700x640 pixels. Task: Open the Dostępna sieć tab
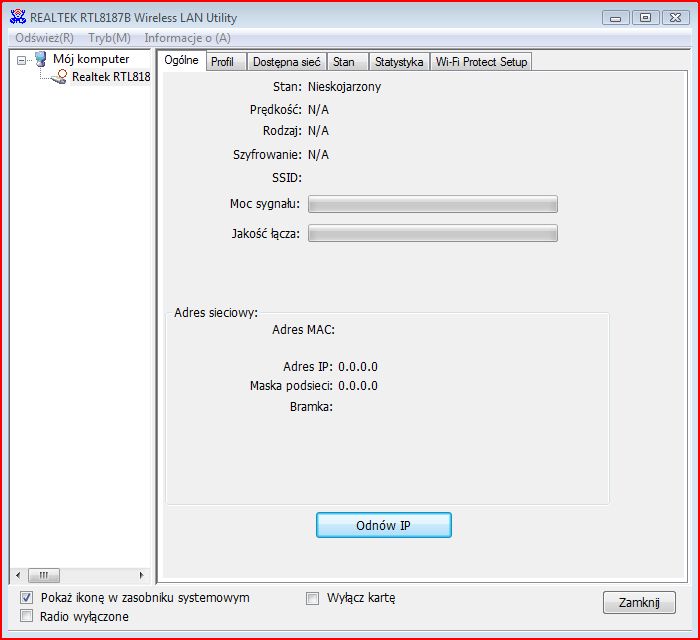pos(287,62)
